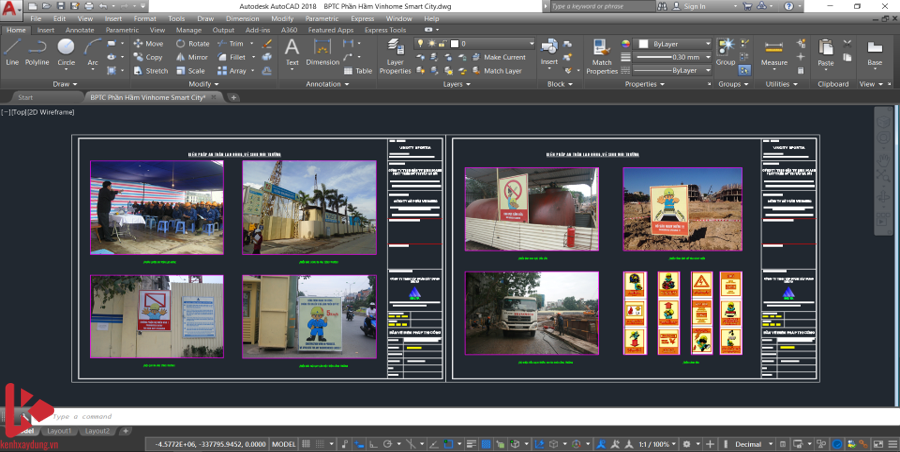Expand the Decimal units dropdown
This screenshot has height=452, width=900.
click(x=752, y=443)
